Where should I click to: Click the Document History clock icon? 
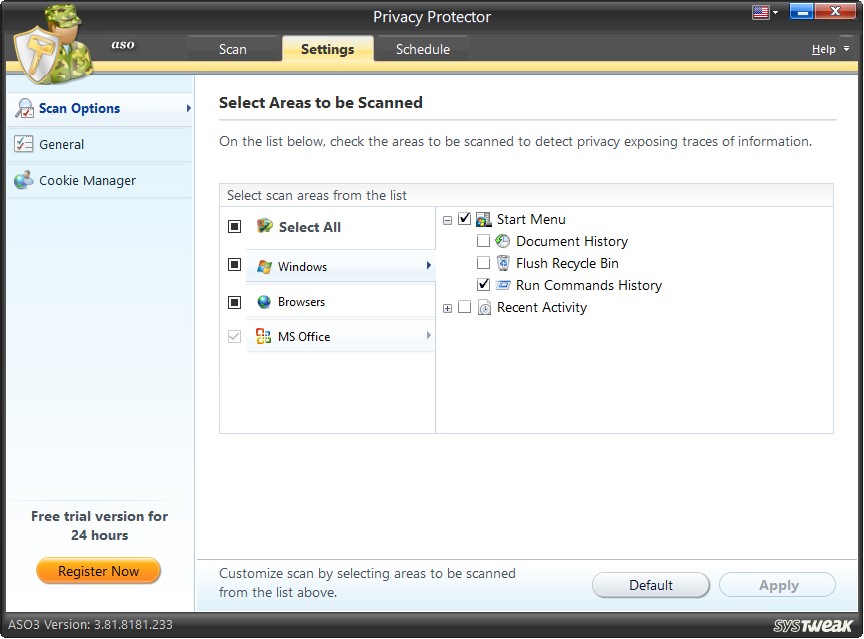point(501,241)
